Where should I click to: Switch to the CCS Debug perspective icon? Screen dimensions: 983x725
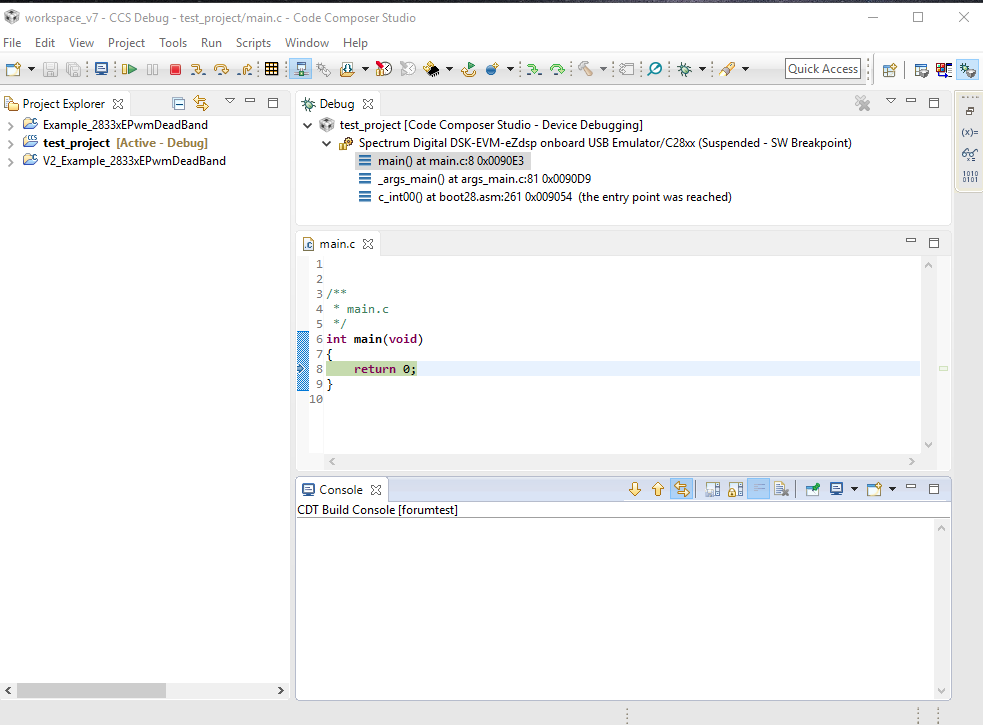point(968,70)
